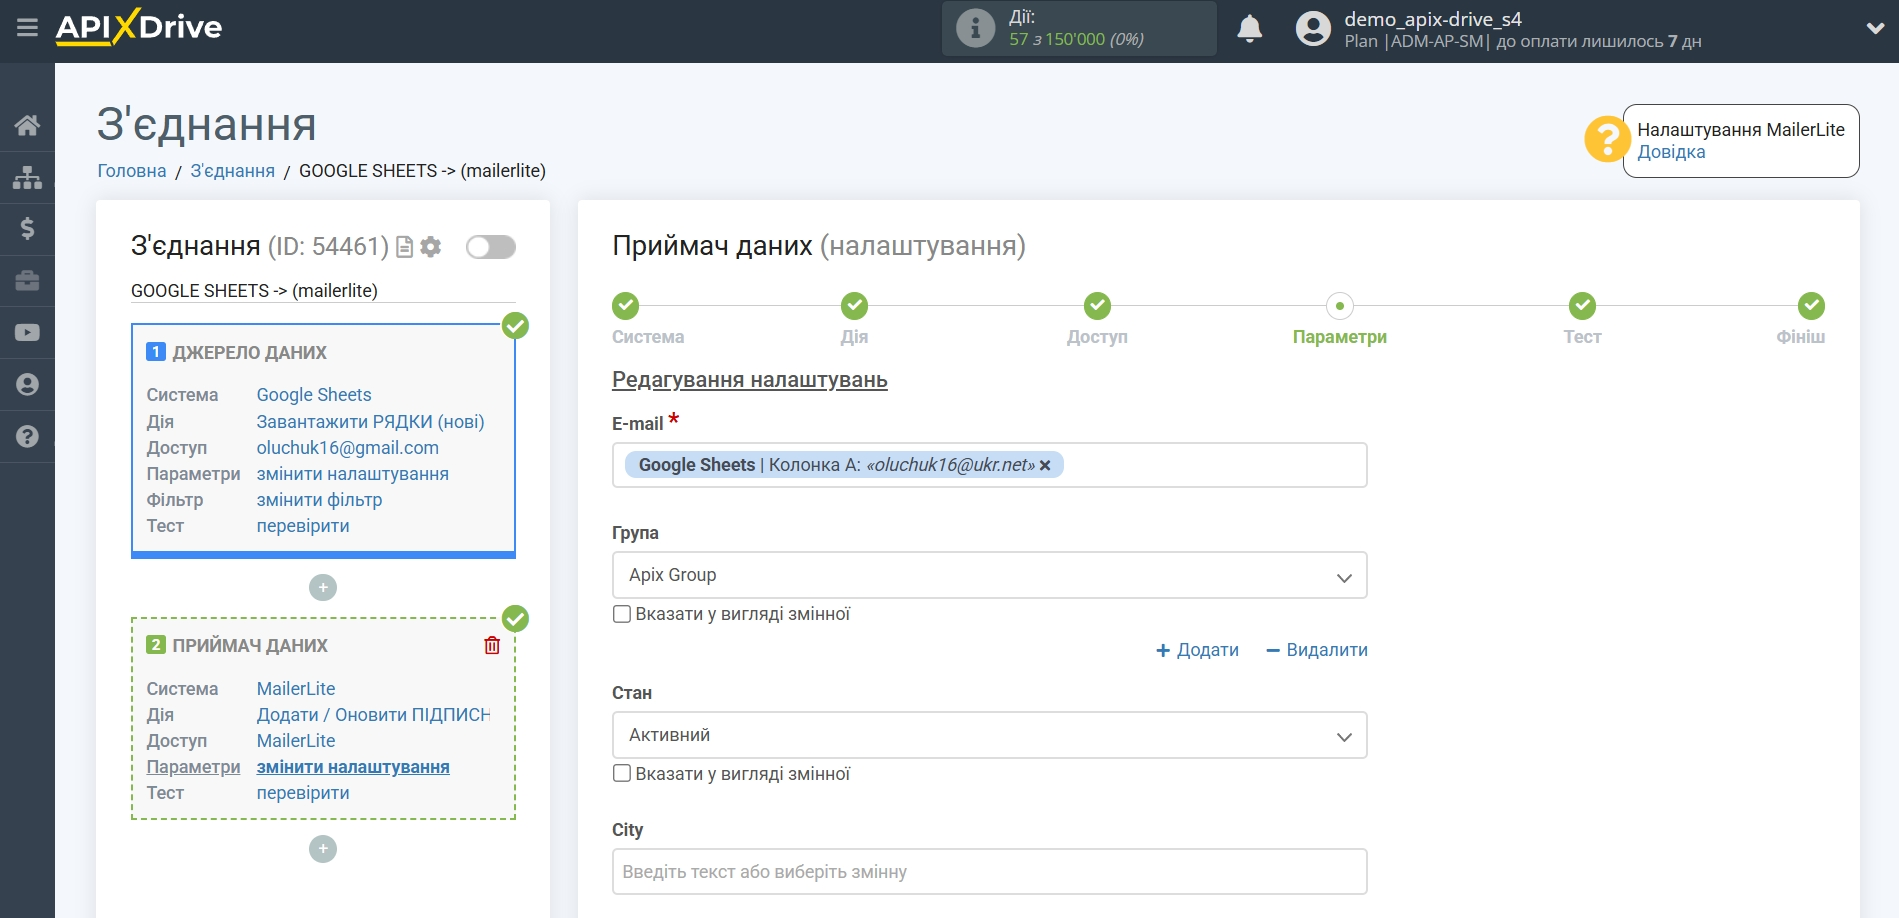
Task: Open the help question sidebar icon
Action: 27,437
